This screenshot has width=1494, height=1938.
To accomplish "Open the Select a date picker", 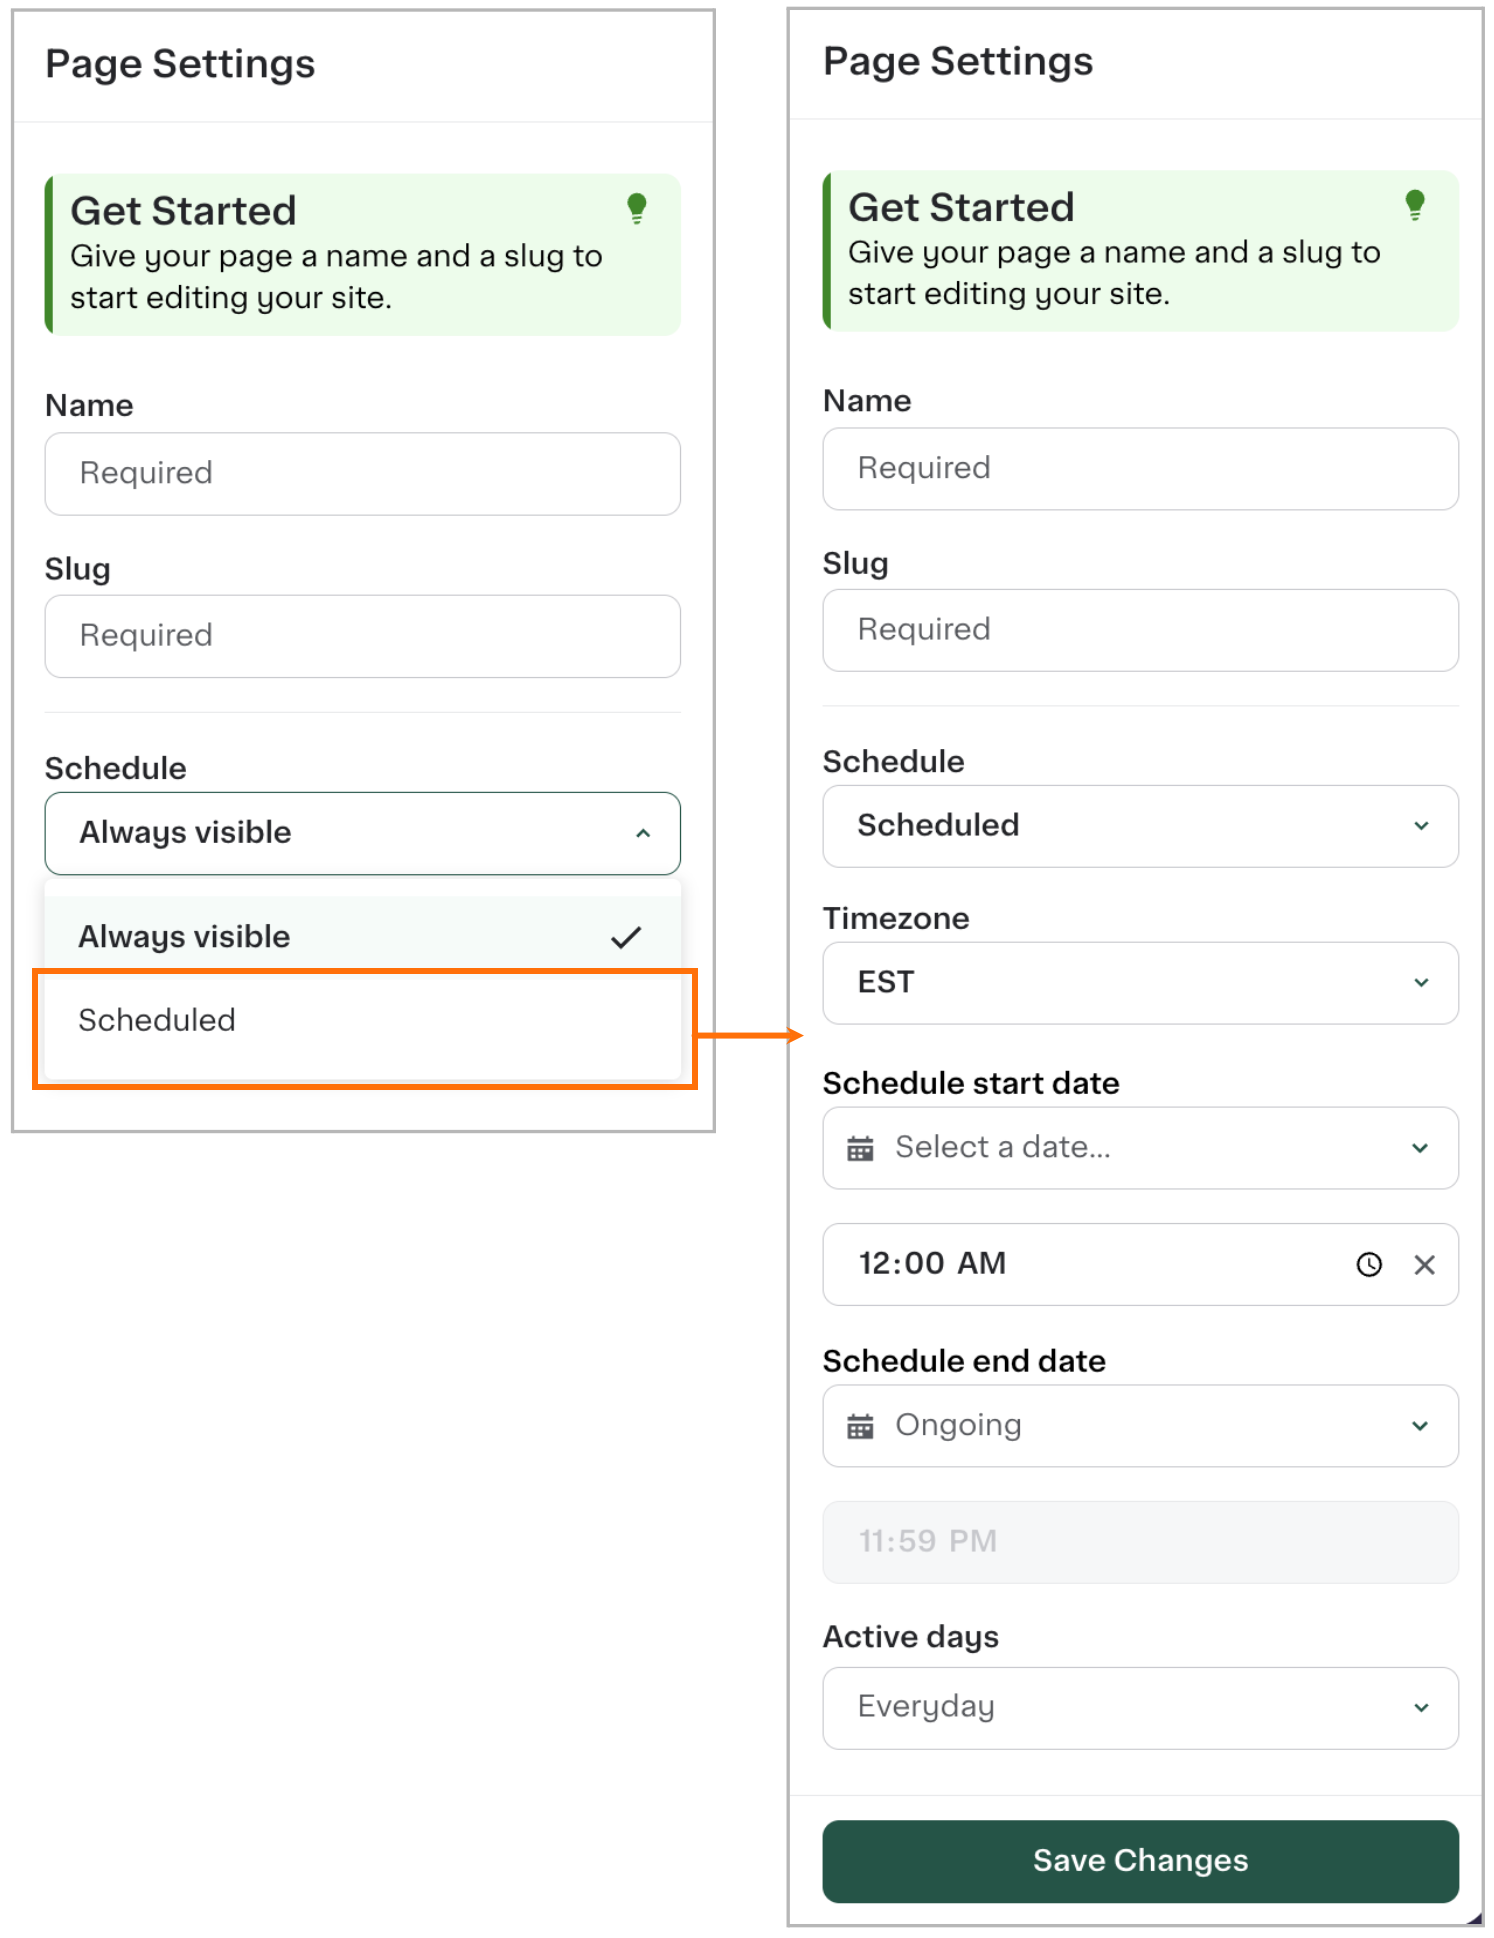I will pos(1140,1148).
